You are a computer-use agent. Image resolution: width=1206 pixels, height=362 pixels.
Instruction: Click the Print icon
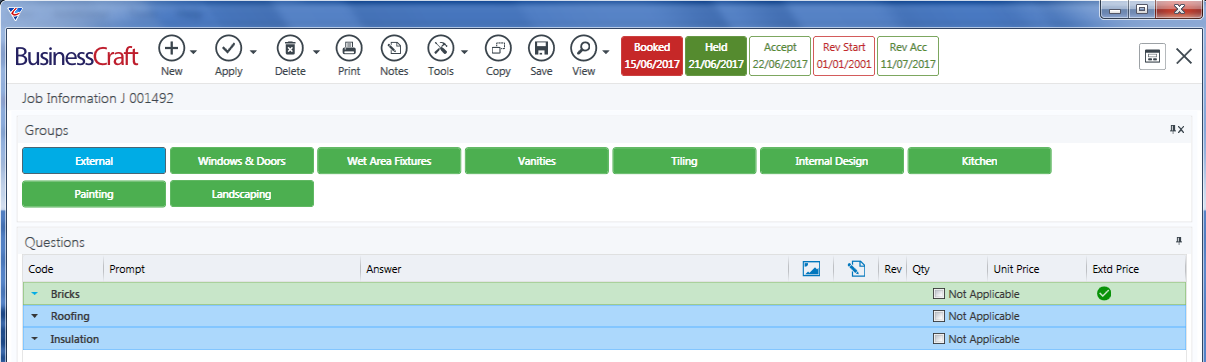click(349, 48)
